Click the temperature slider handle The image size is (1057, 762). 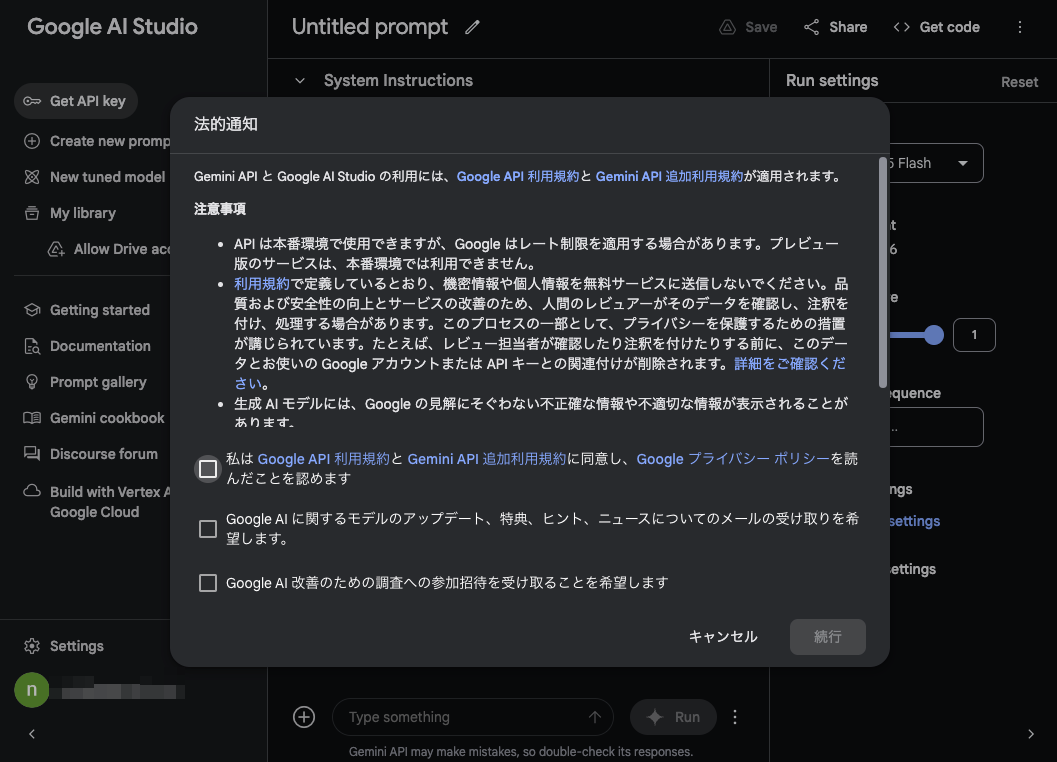(934, 335)
